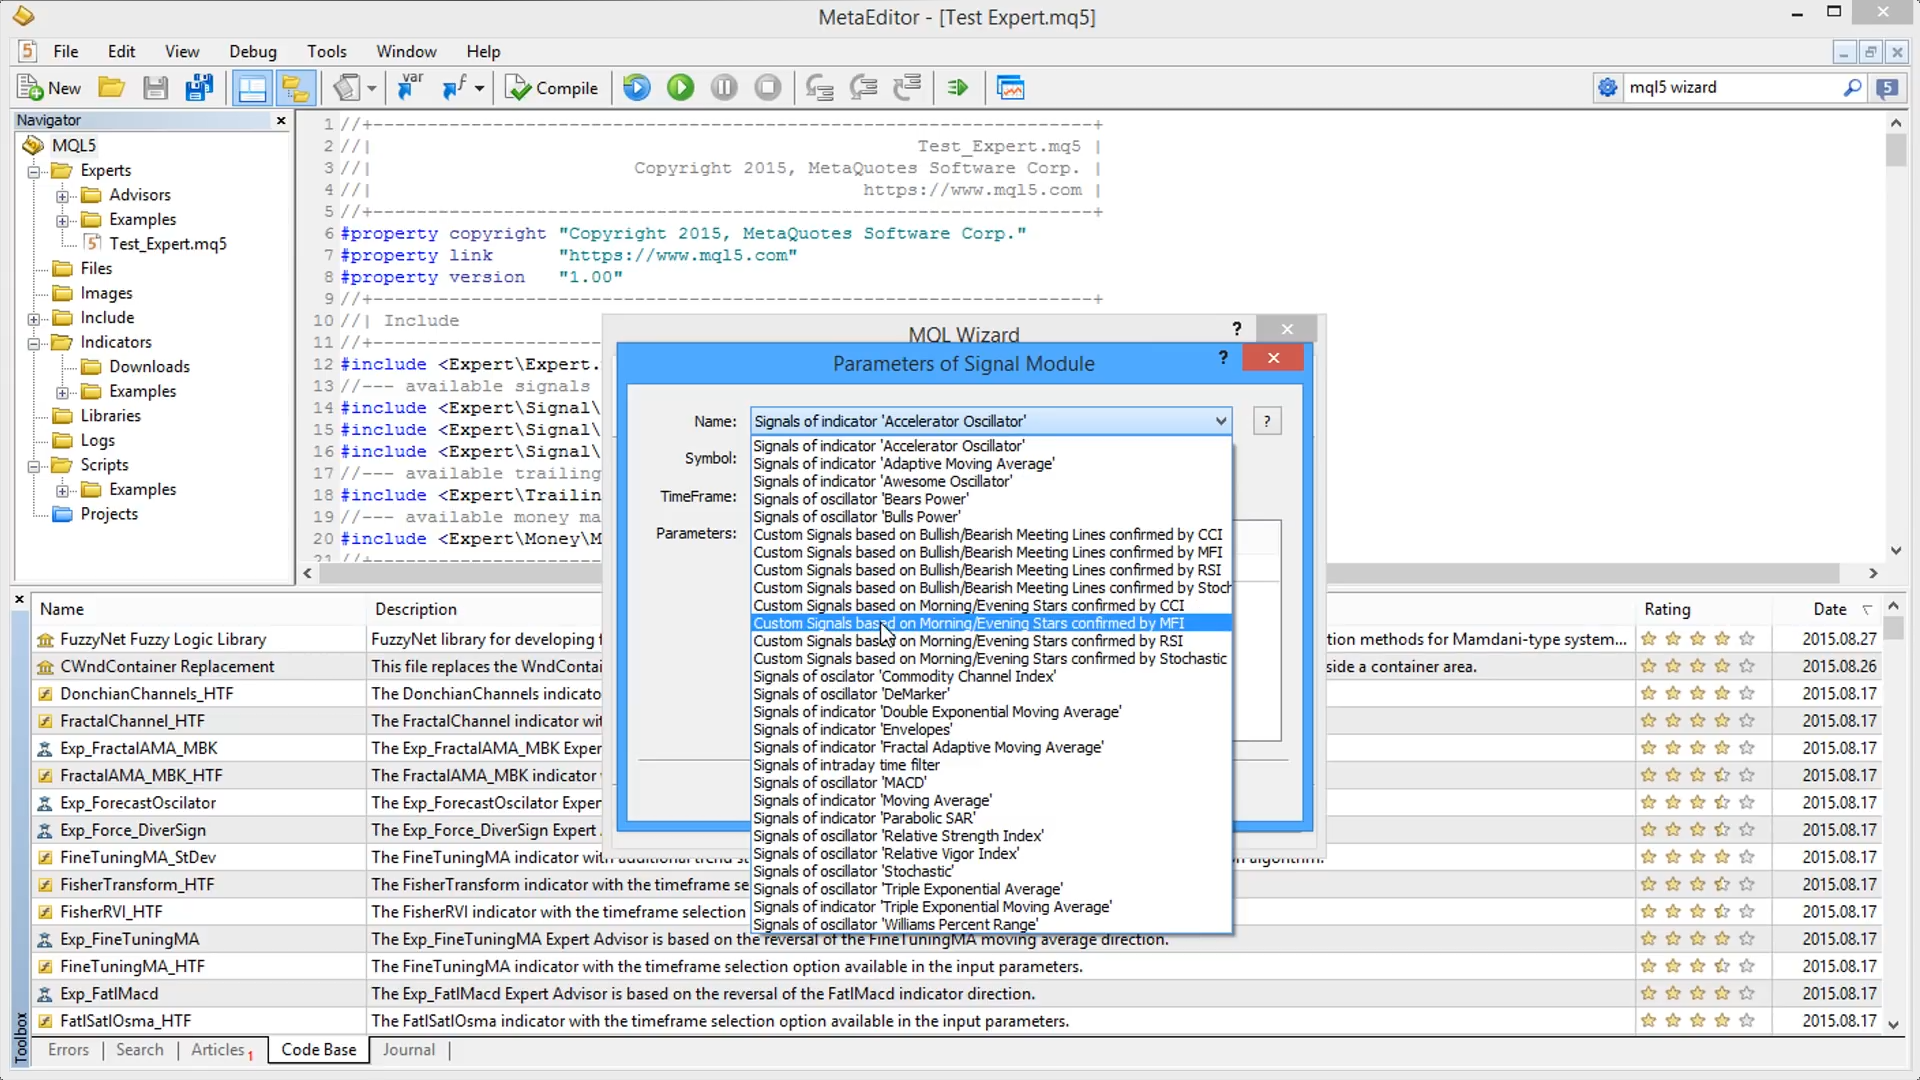Open the View menu

[x=182, y=51]
